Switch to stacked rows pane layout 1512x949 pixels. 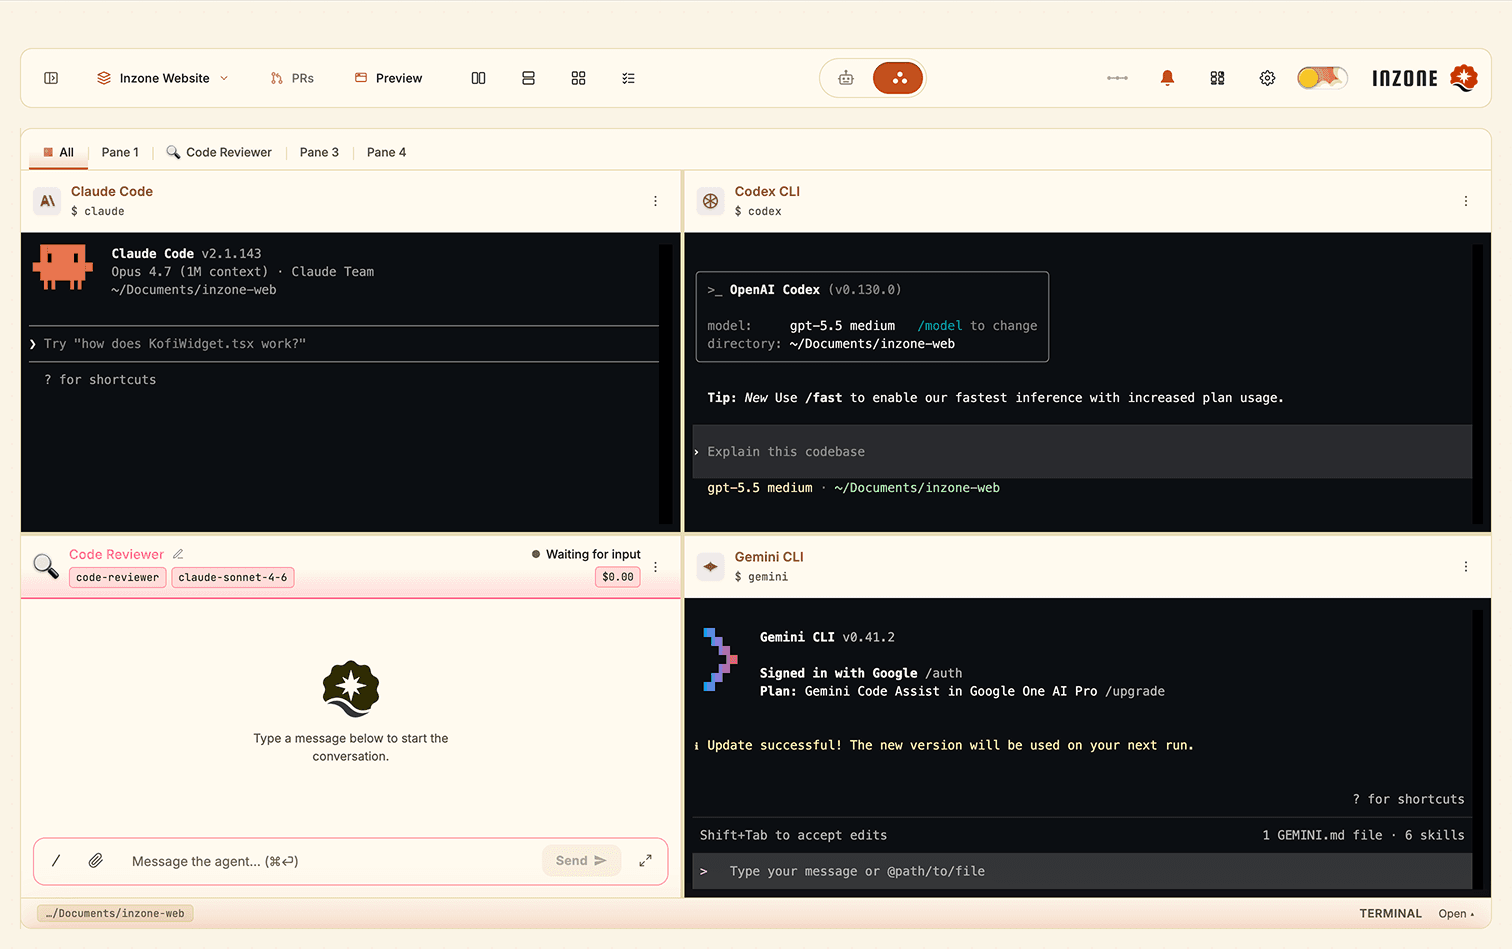[x=529, y=78]
